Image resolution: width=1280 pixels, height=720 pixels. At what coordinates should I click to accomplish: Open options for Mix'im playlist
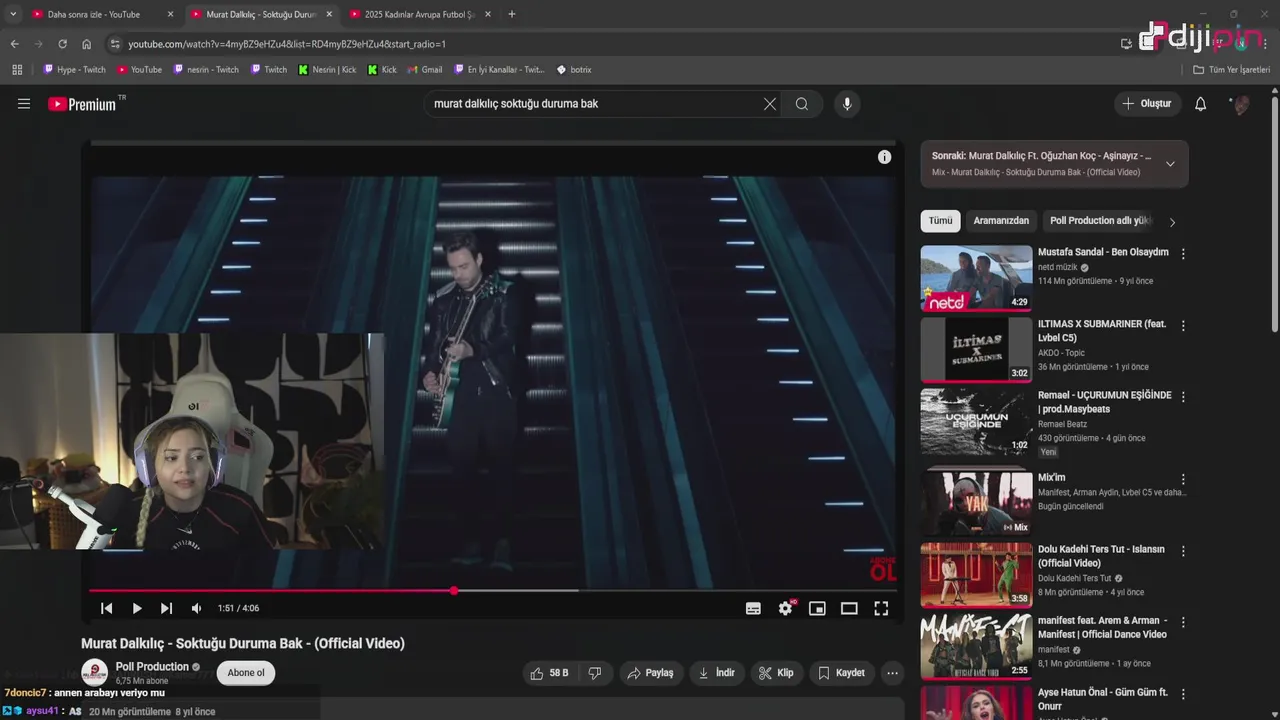click(1183, 480)
